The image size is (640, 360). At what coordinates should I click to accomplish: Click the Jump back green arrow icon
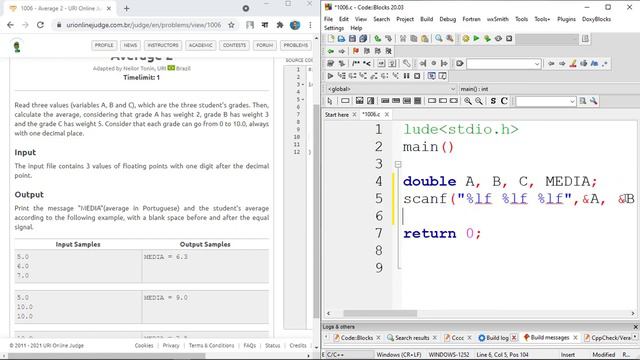(331, 51)
